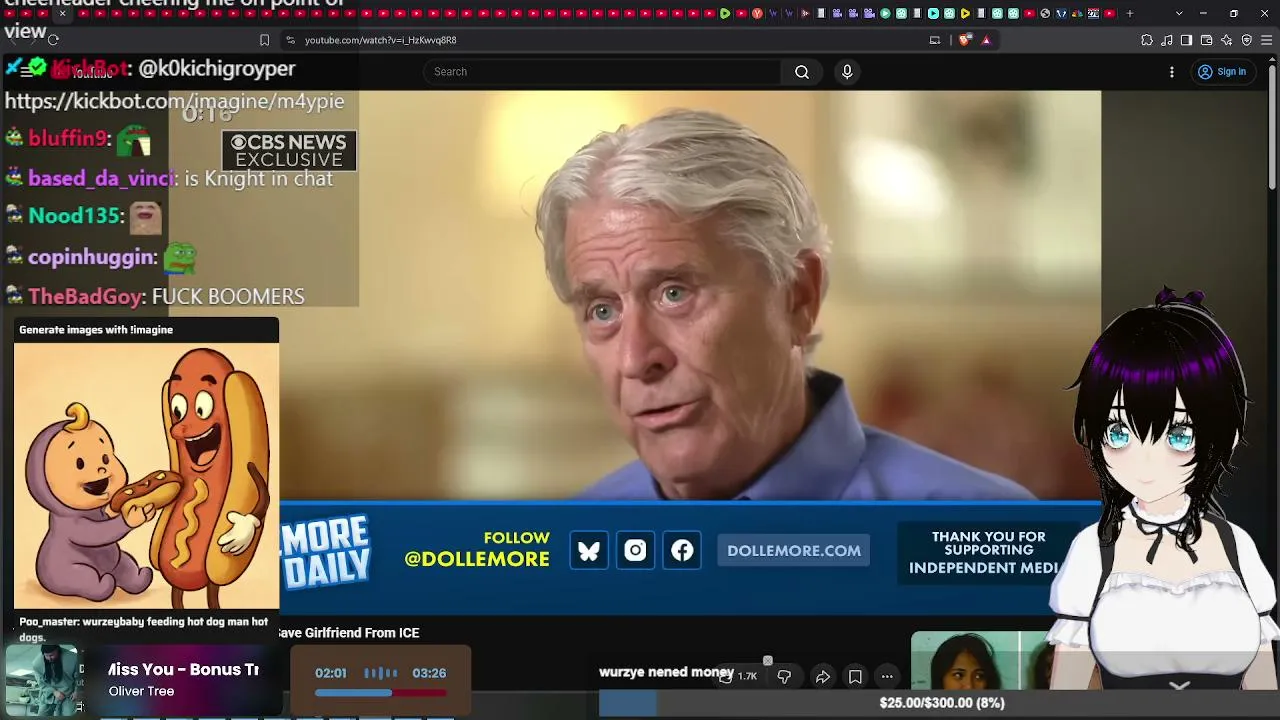This screenshot has width=1280, height=720.
Task: Open the browser extensions puzzle icon
Action: pos(1147,40)
